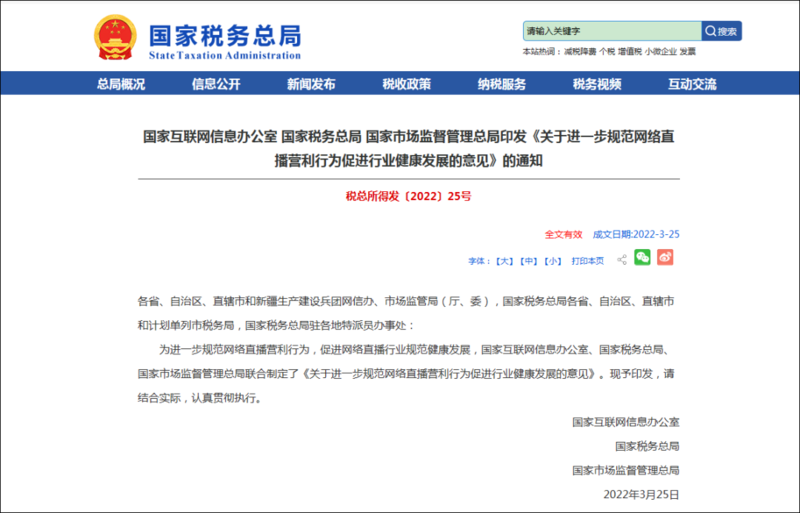Set font size to 小
The image size is (800, 513).
click(553, 261)
